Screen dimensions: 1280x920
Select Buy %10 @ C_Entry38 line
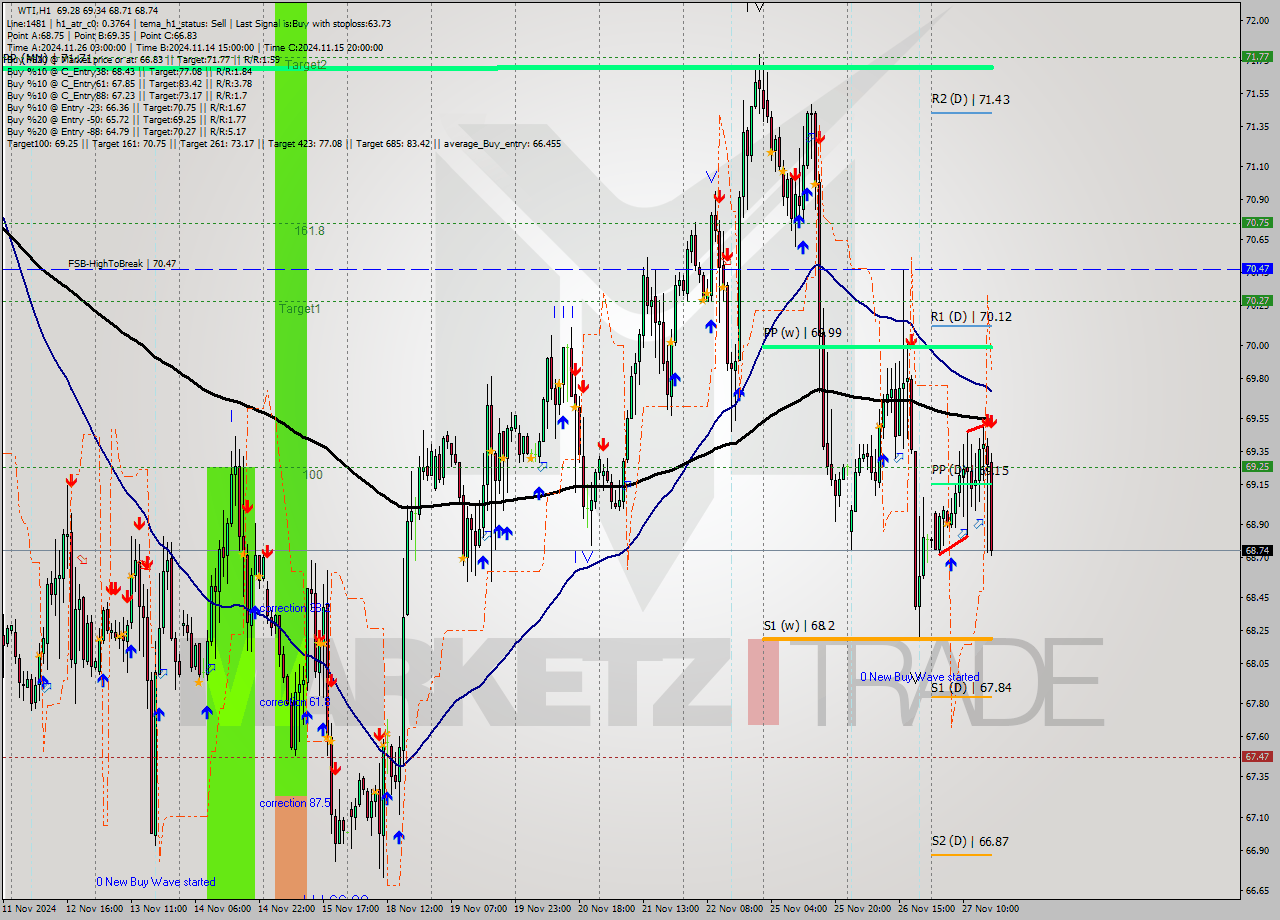coord(129,71)
